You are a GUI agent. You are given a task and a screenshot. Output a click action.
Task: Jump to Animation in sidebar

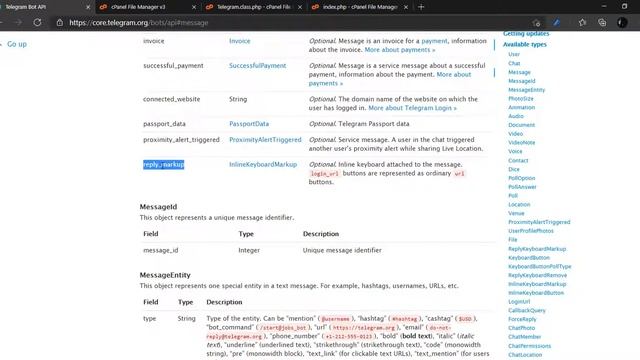tap(521, 107)
